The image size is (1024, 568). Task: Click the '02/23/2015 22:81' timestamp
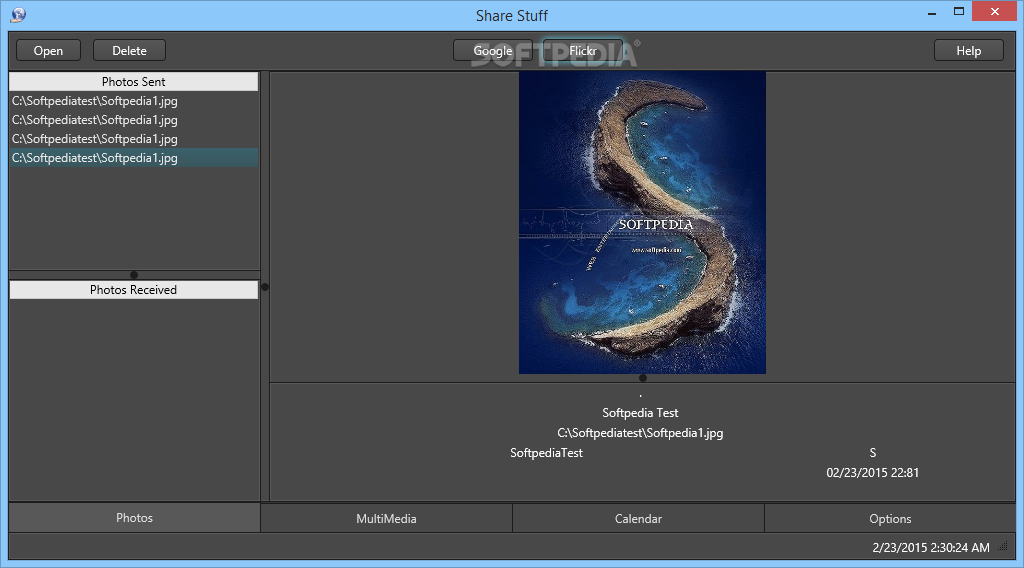pos(872,473)
